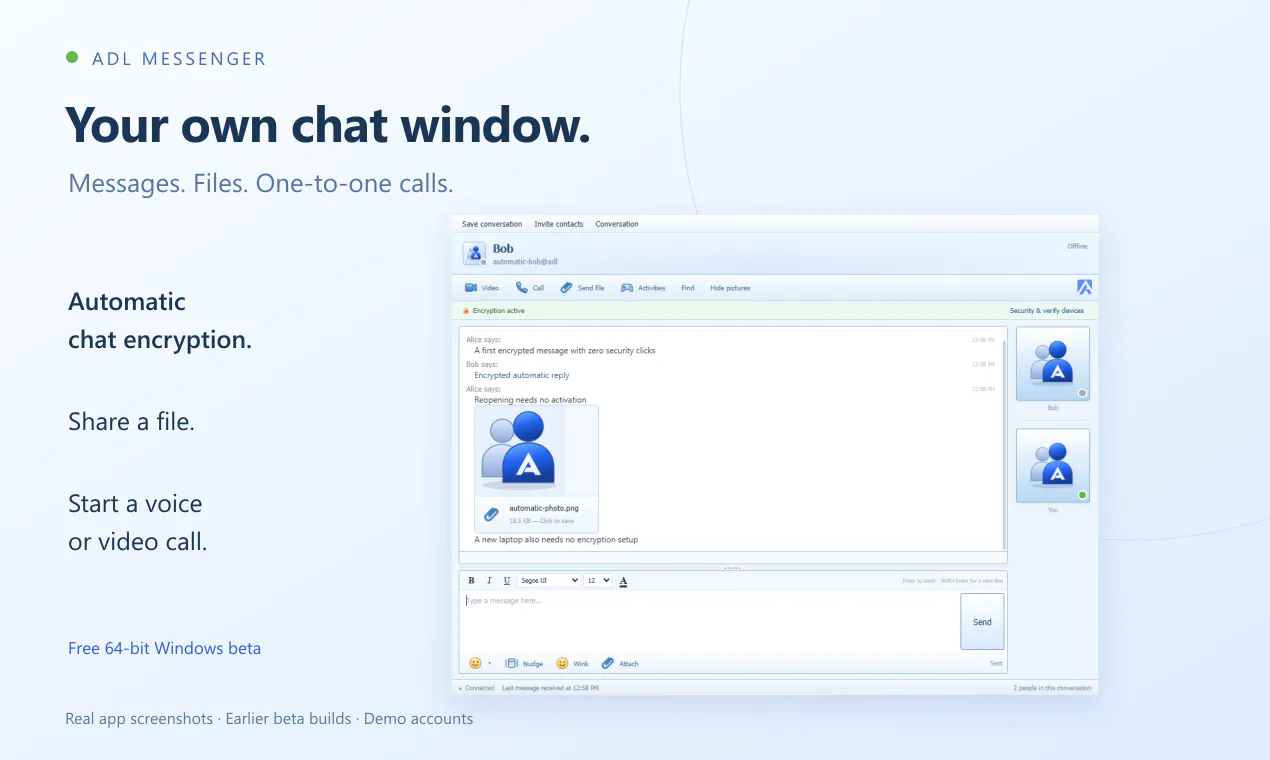Click the ADL logo icon in toolbar
The height and width of the screenshot is (760, 1270).
tap(1084, 287)
